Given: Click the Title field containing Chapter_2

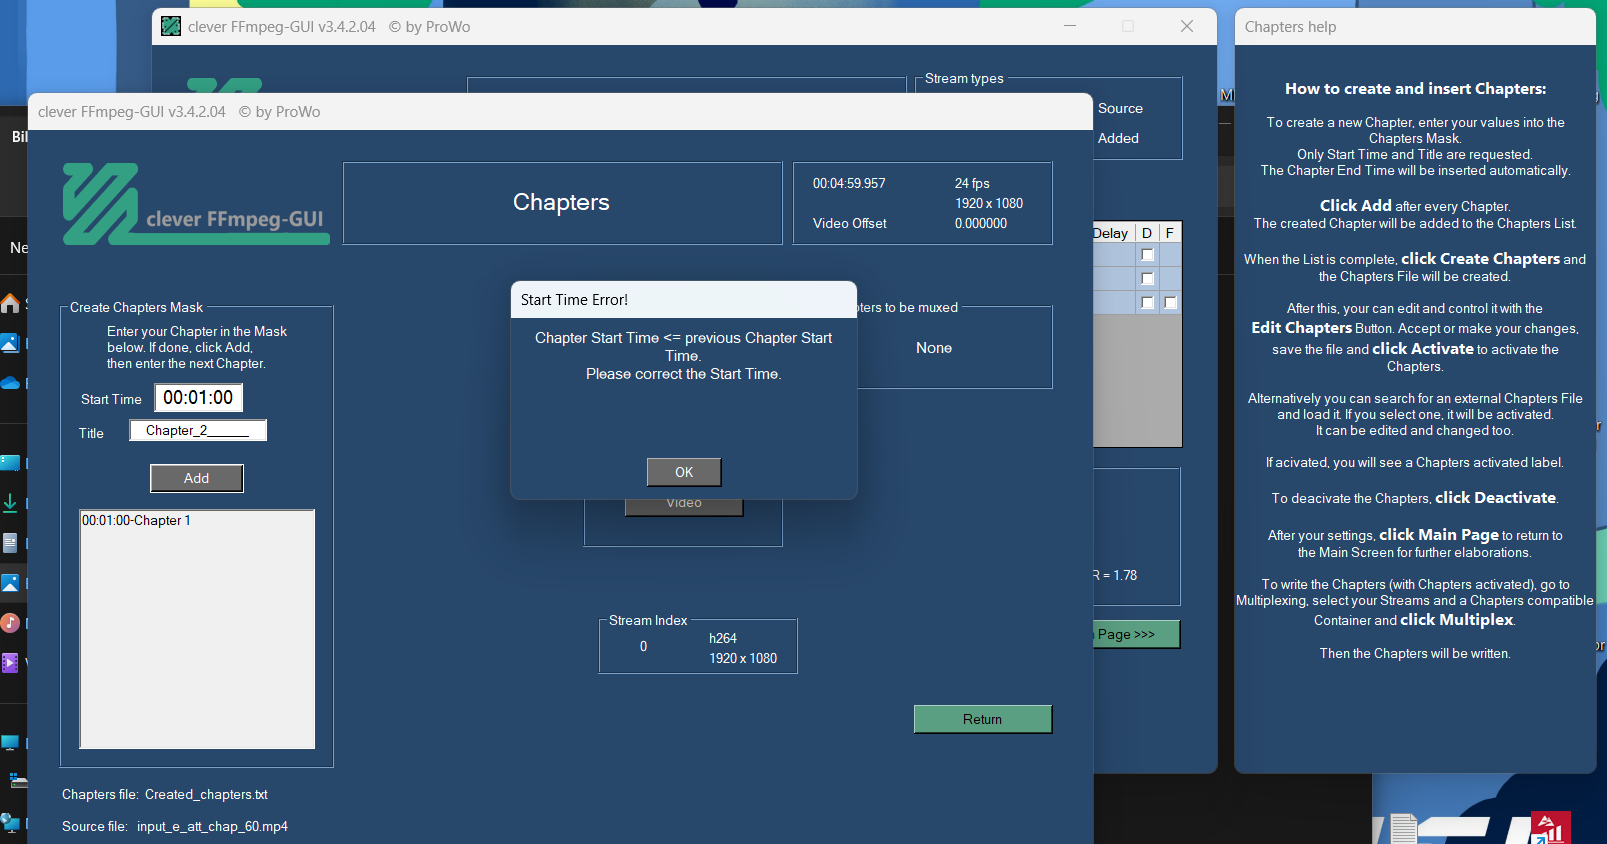Looking at the screenshot, I should 198,431.
